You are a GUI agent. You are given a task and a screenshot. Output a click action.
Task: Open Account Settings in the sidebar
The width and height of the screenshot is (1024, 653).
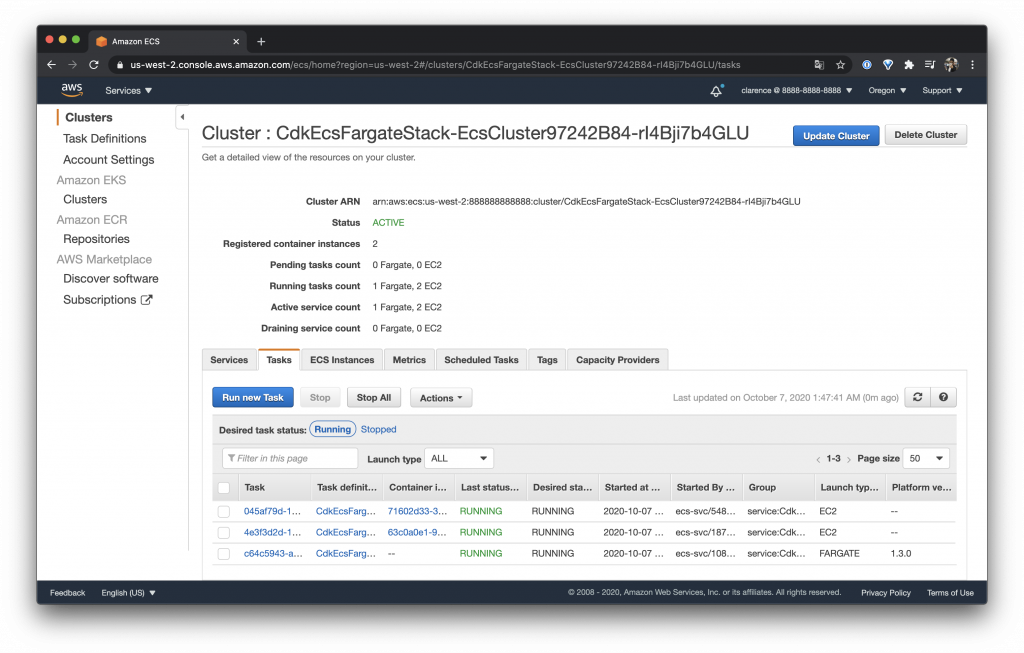pyautogui.click(x=108, y=159)
